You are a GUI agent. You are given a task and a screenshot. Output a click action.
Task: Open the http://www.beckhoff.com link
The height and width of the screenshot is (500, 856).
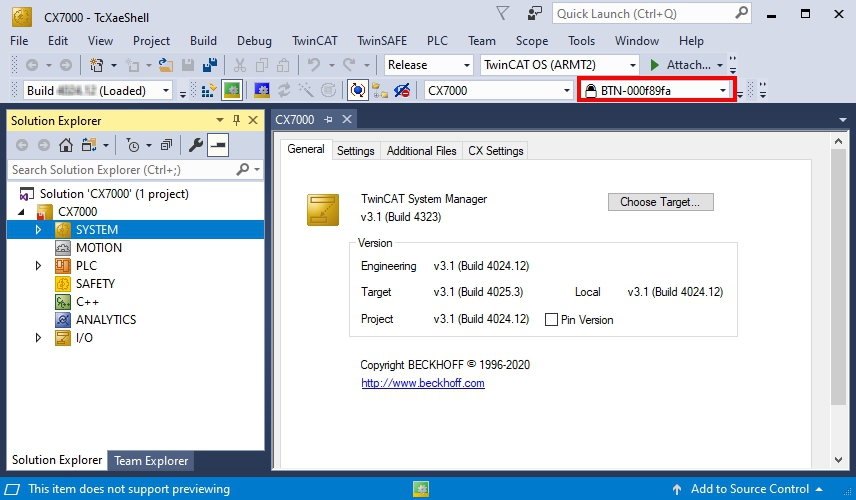tap(423, 383)
